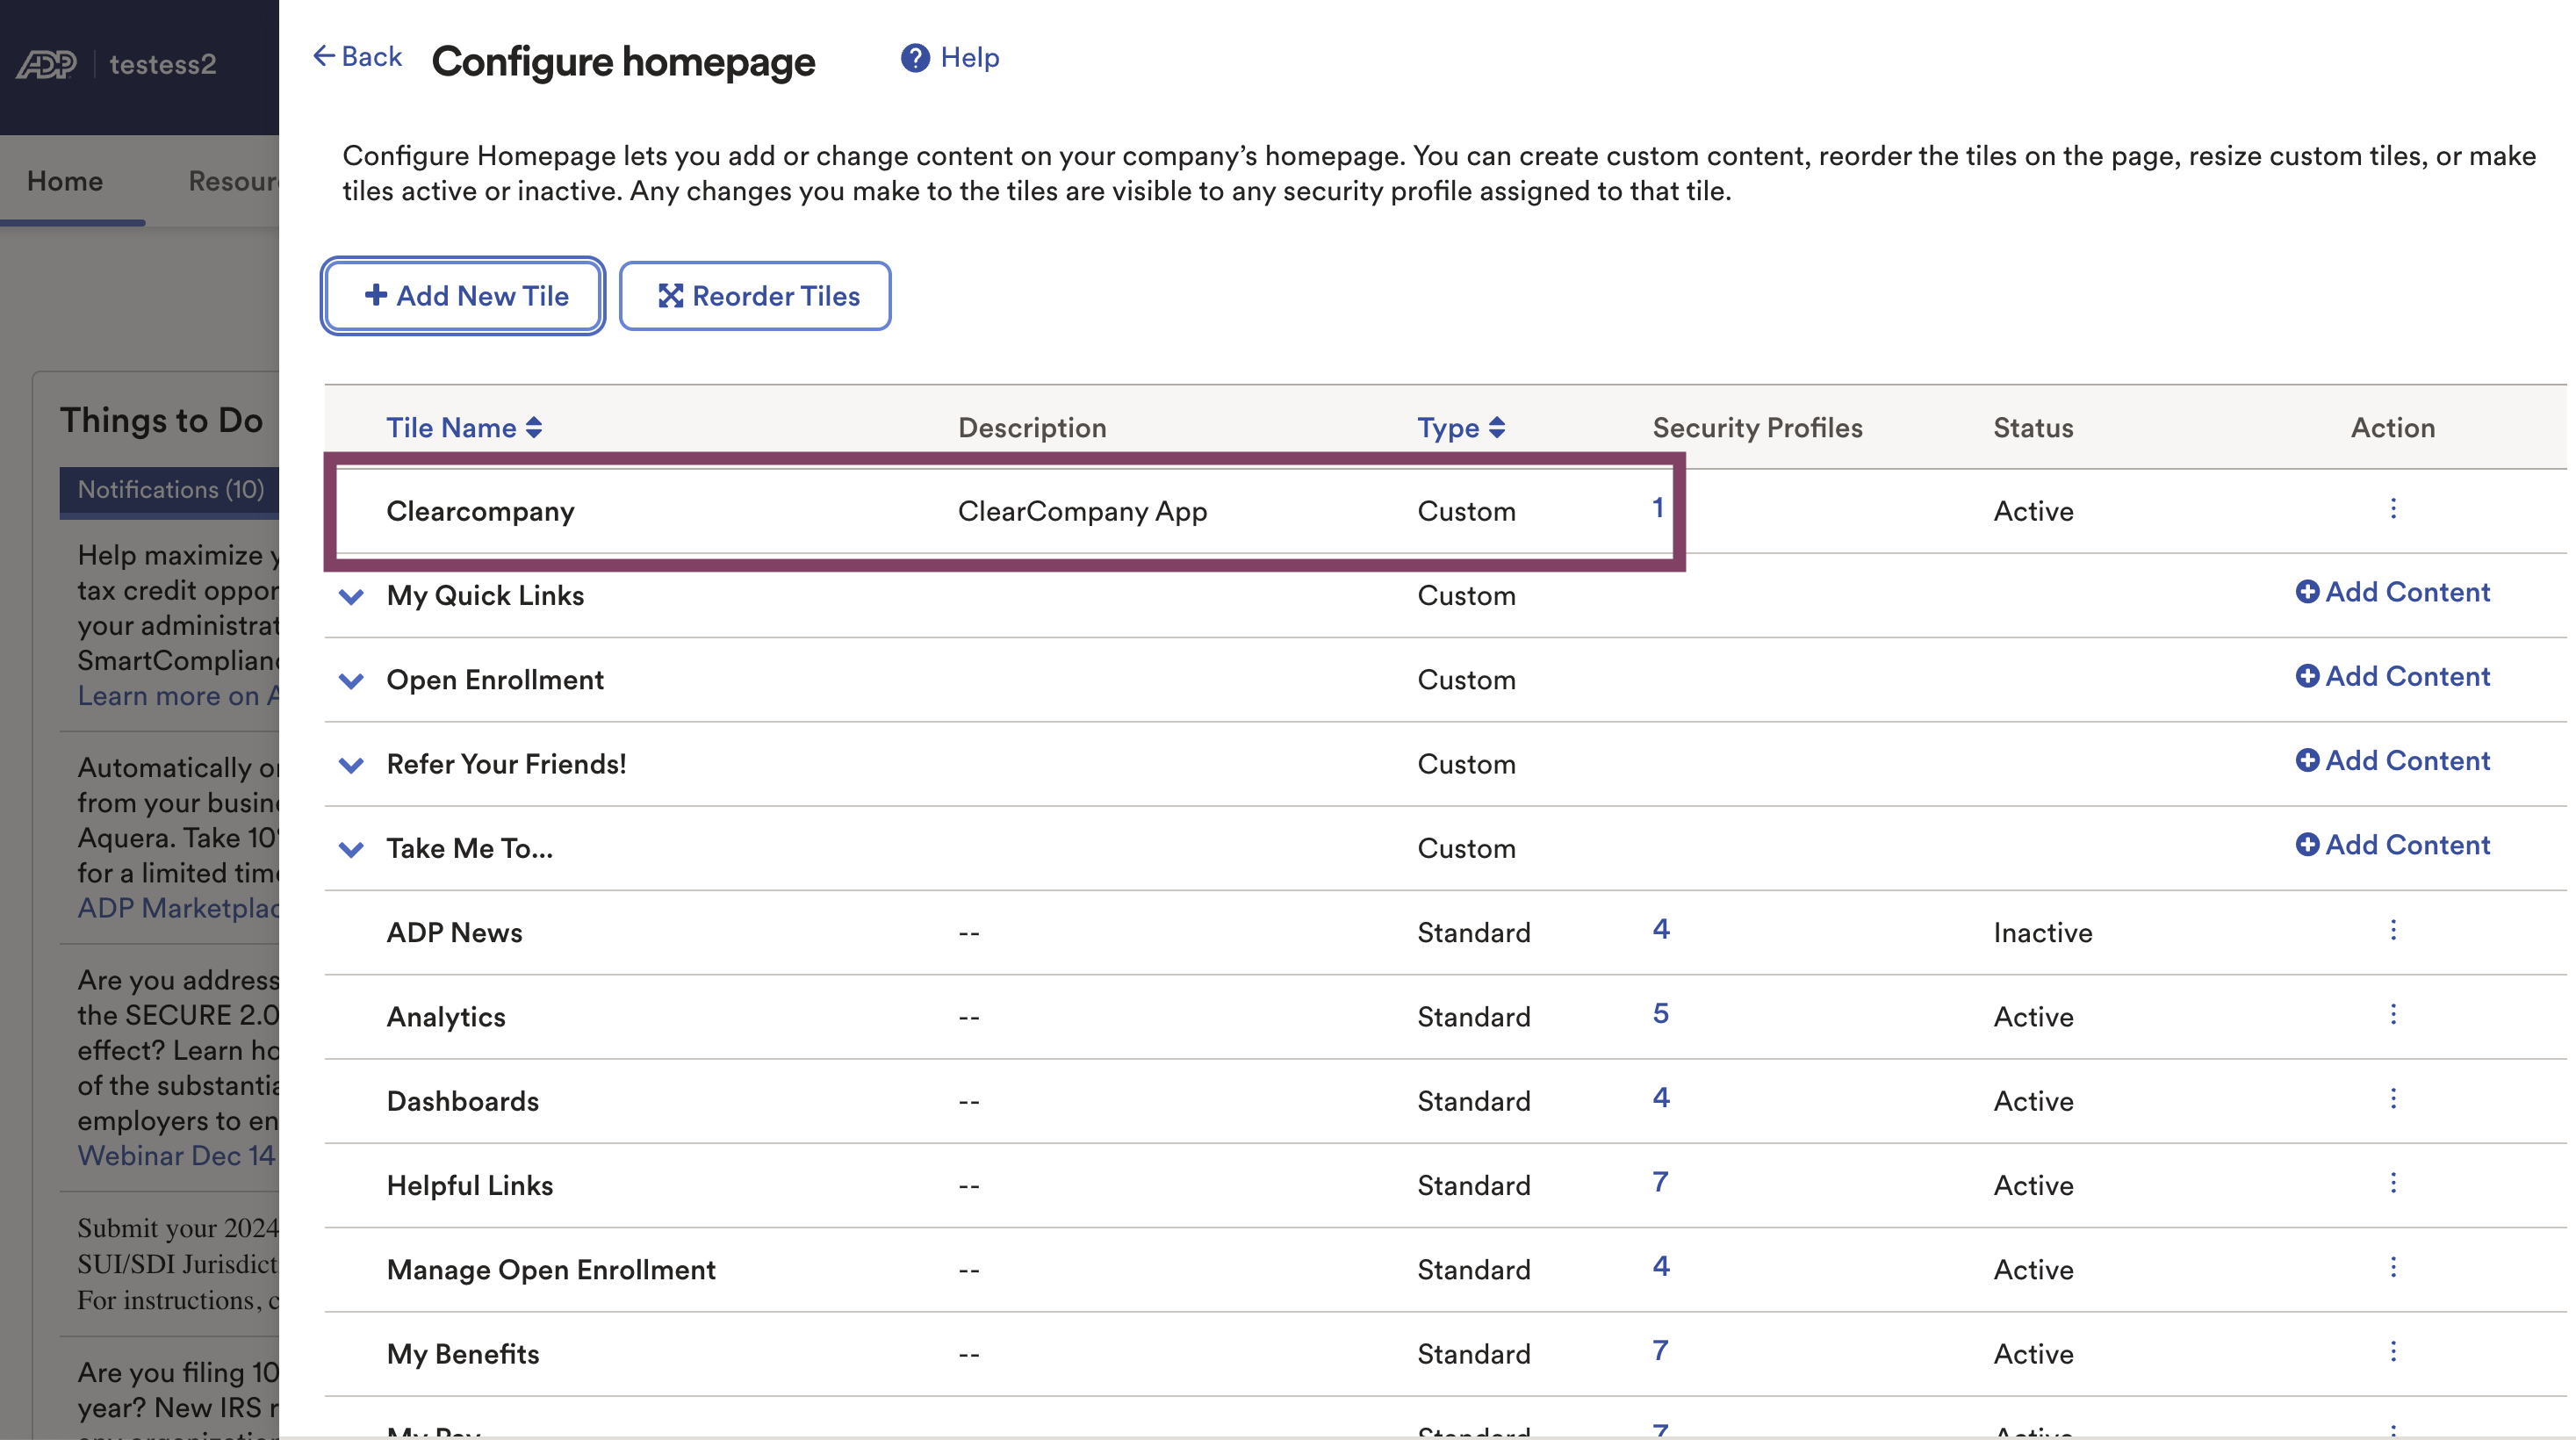Click the ClearCompany App description
Screen dimensions: 2576x1440
(1083, 512)
